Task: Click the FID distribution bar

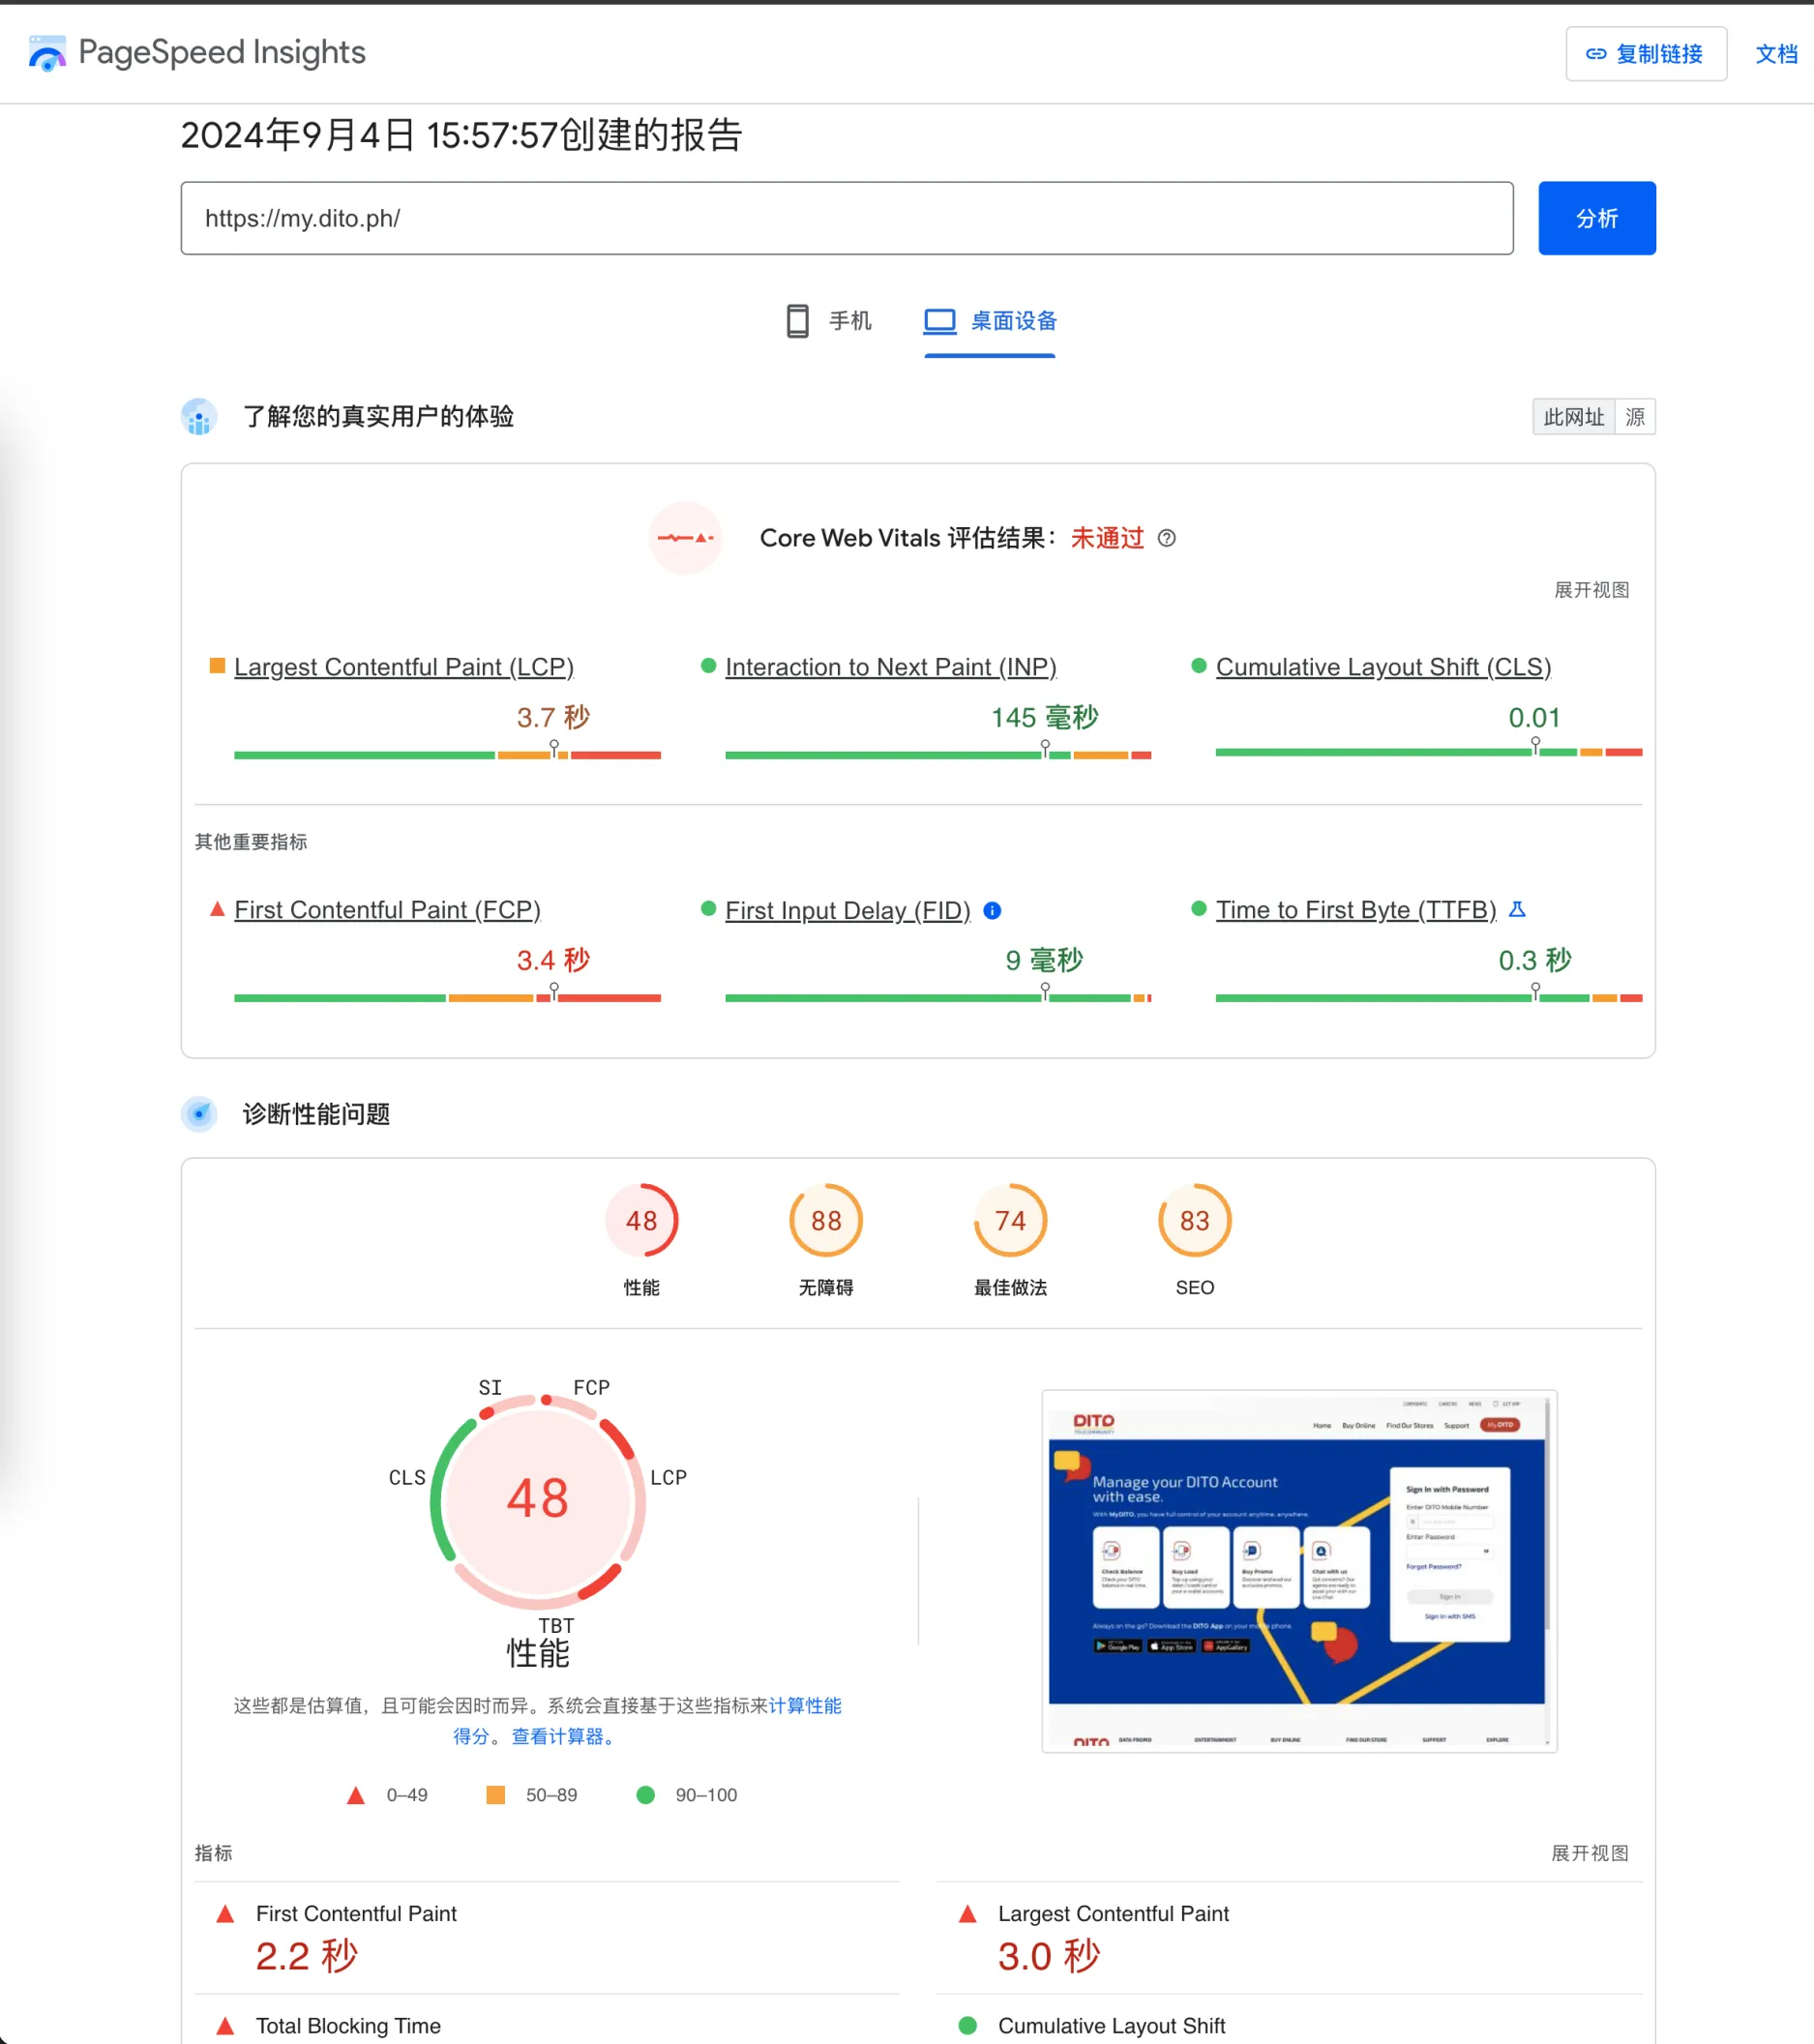Action: tap(938, 998)
